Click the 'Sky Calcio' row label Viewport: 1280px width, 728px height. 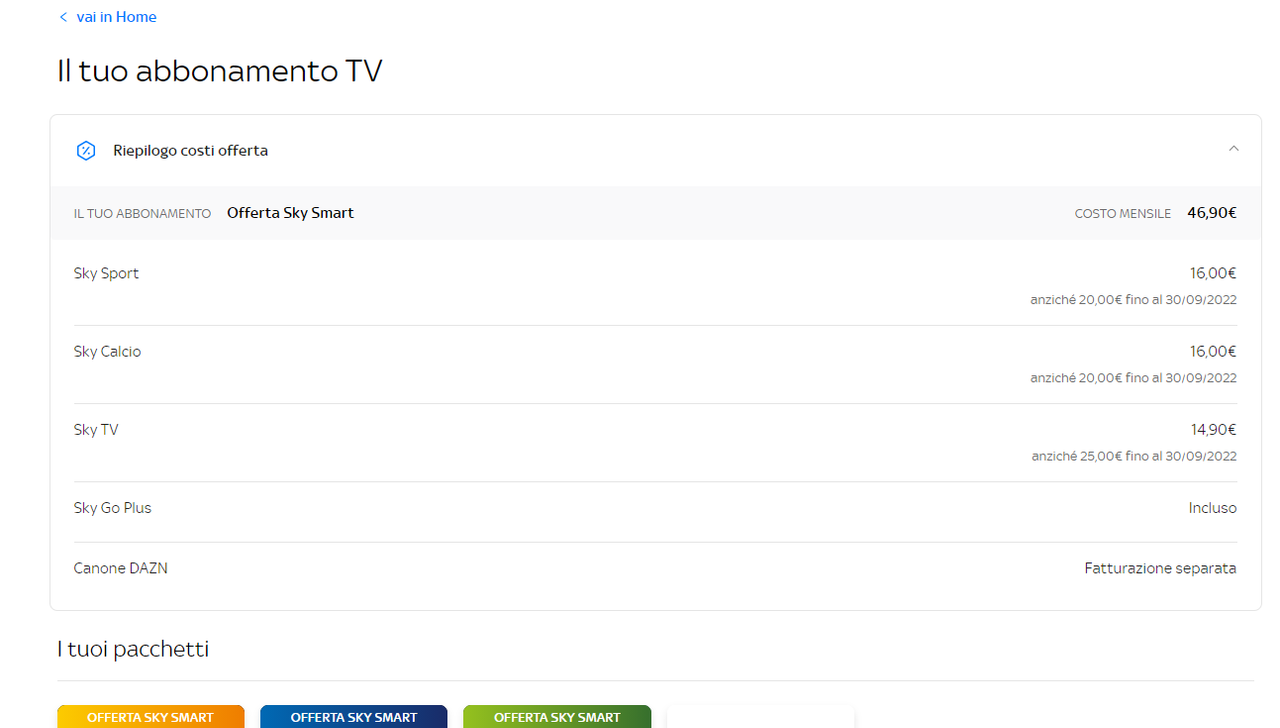107,351
